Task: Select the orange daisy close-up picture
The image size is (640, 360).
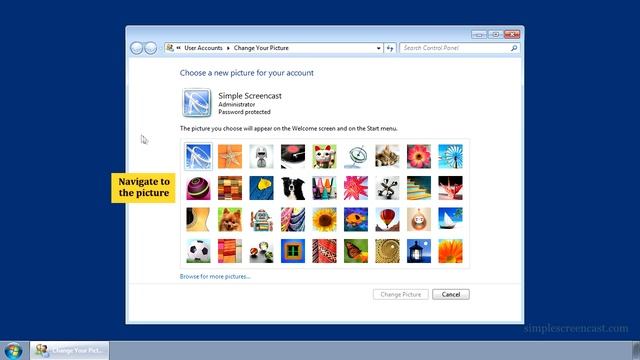Action: [x=450, y=251]
